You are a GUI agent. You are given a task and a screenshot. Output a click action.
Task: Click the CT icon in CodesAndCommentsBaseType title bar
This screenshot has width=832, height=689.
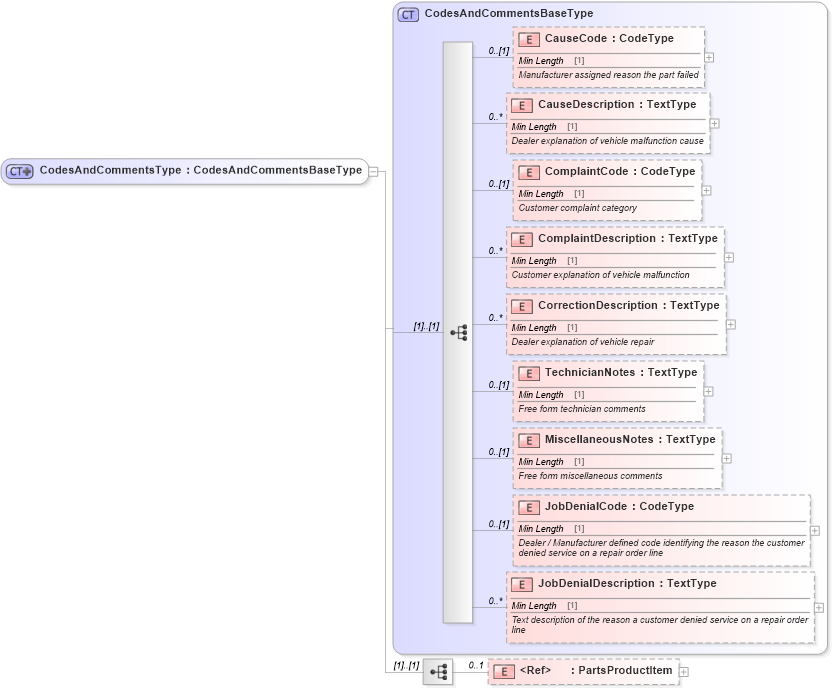click(x=407, y=14)
